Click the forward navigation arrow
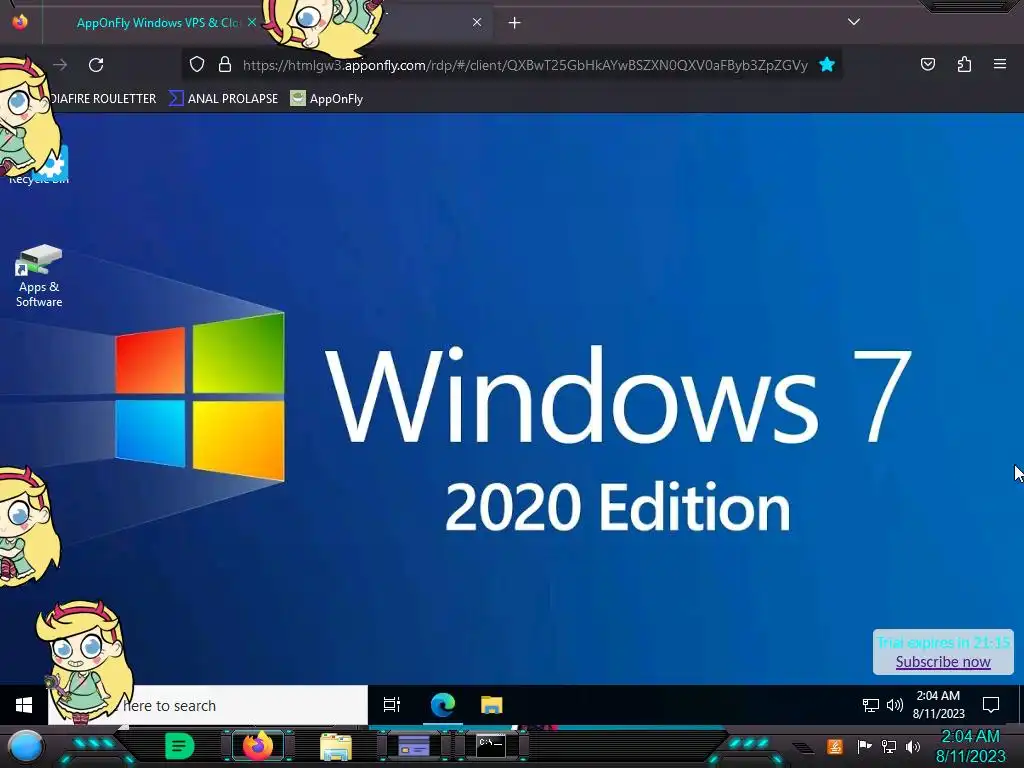Viewport: 1024px width, 768px height. (x=60, y=65)
